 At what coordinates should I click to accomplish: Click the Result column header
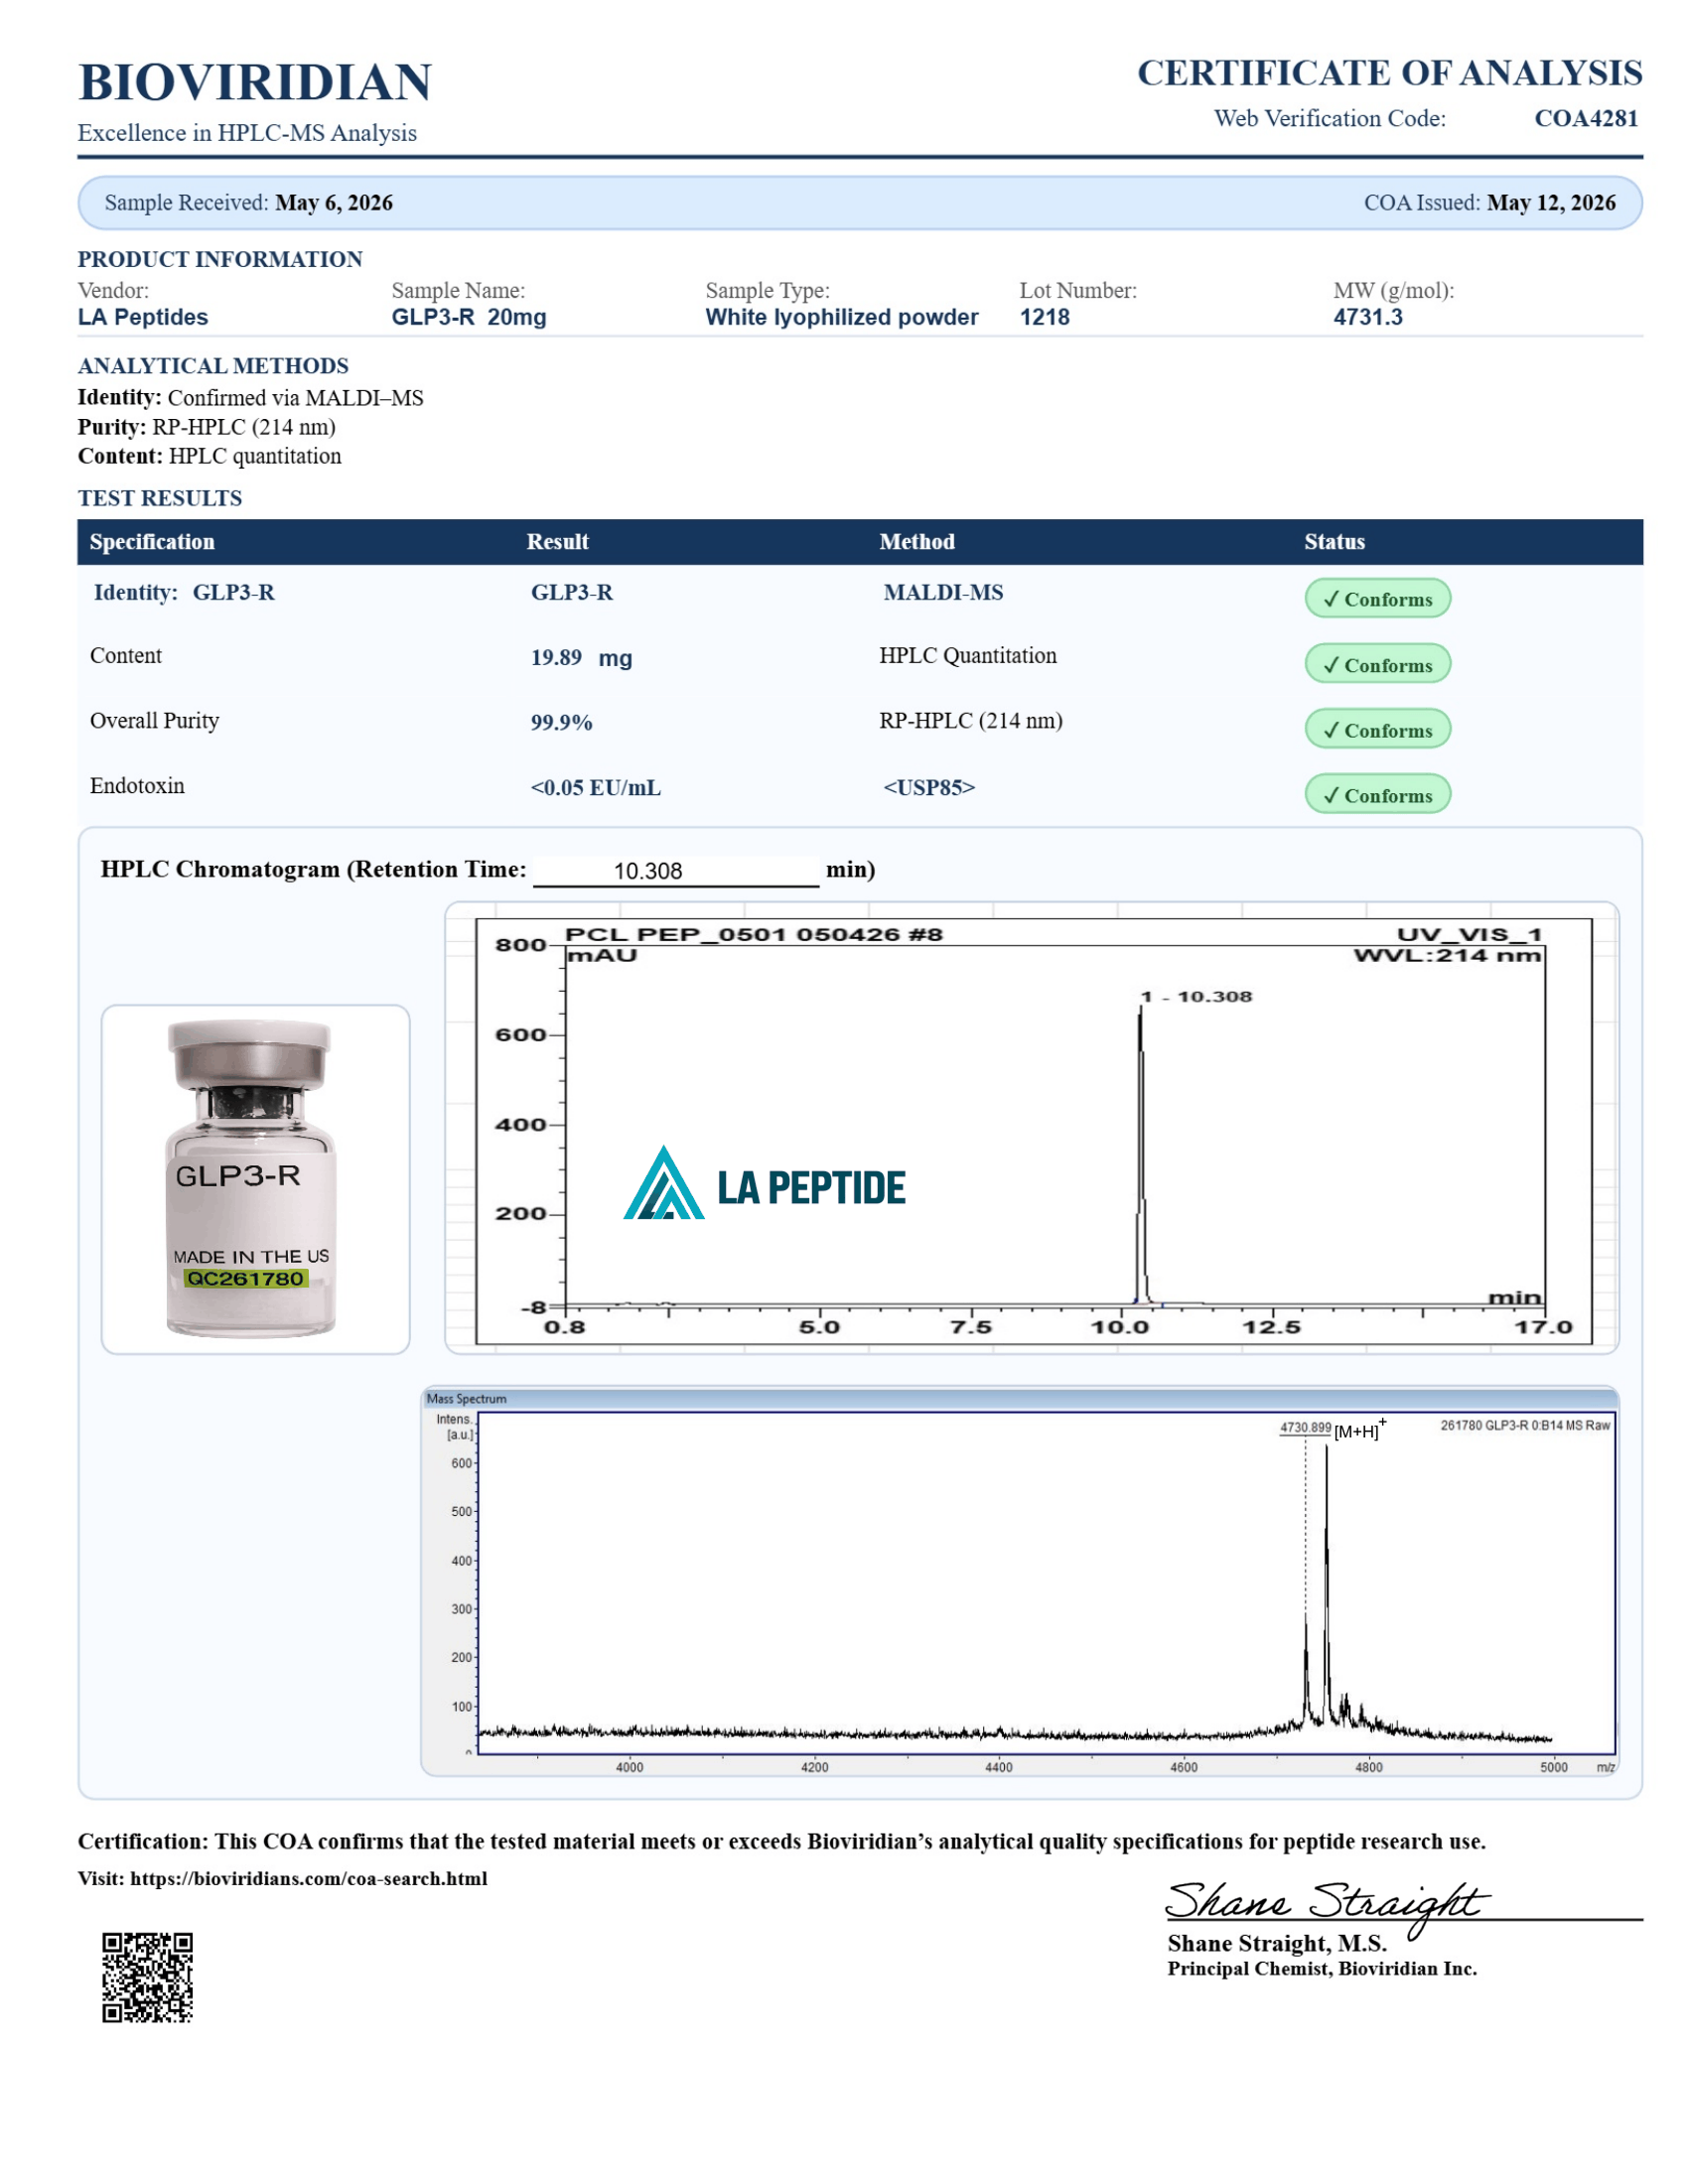click(558, 542)
